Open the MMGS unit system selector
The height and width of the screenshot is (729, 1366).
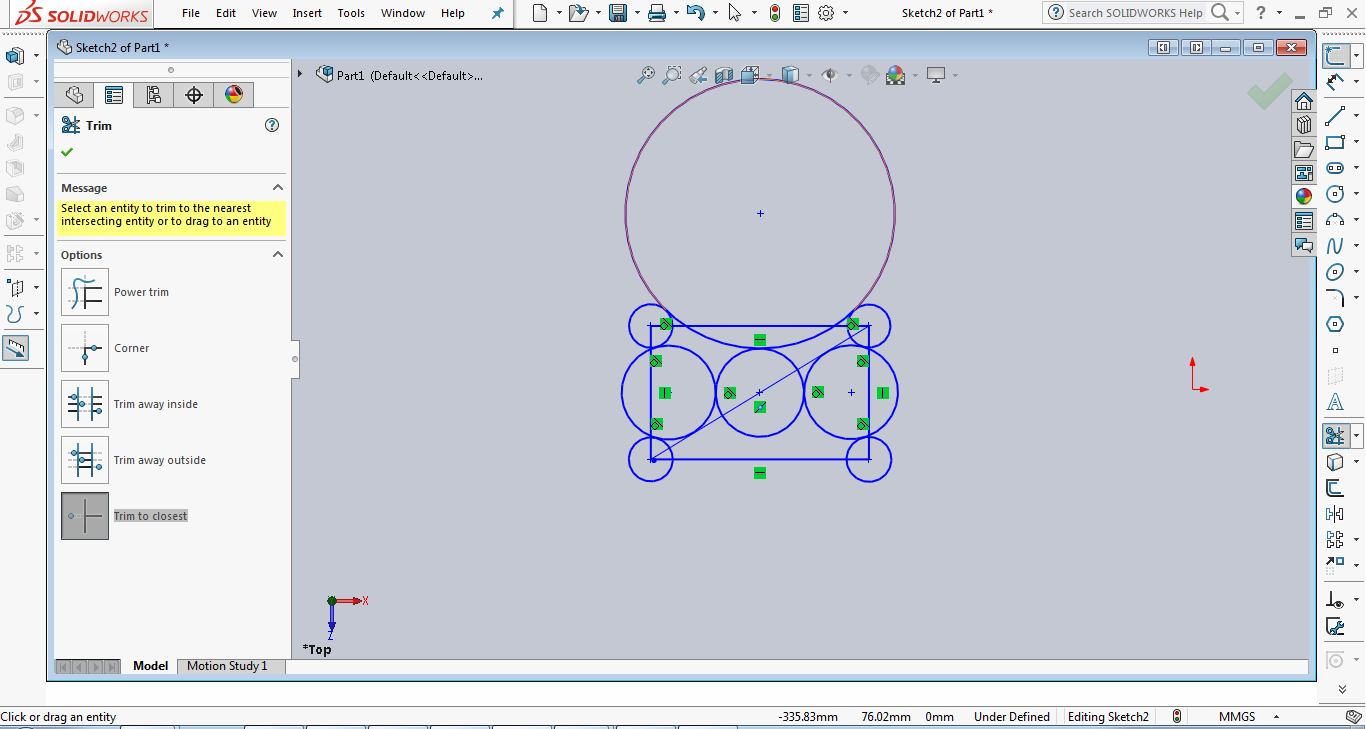1246,717
